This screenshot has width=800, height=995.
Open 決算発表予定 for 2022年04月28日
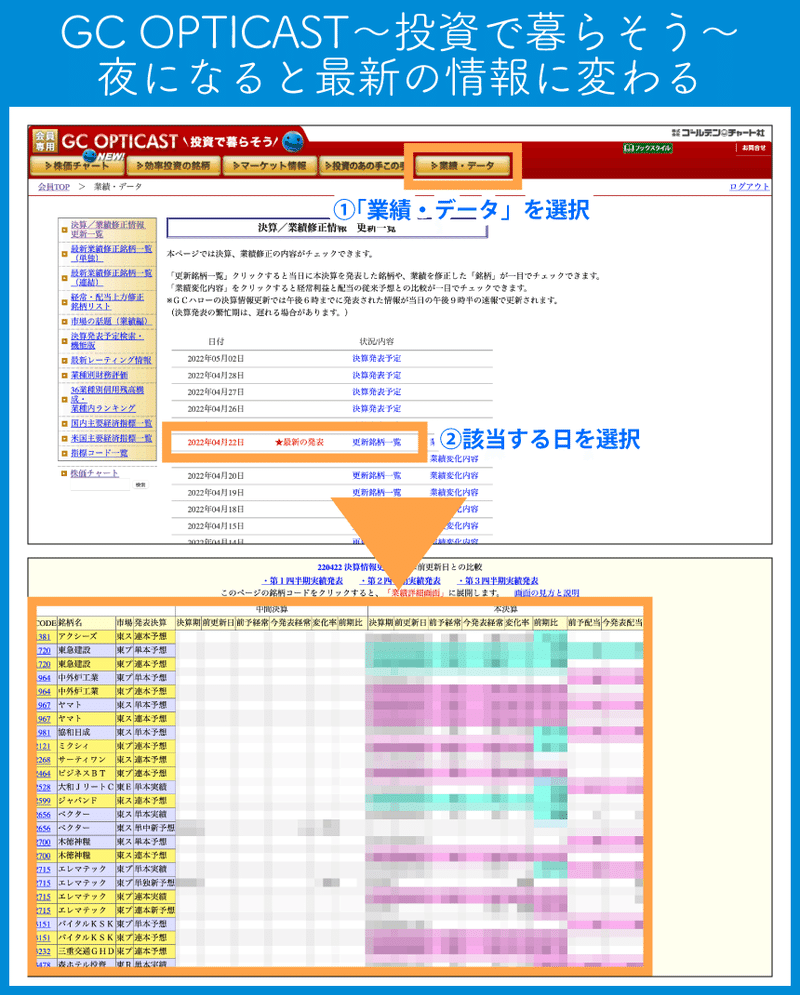tap(377, 375)
